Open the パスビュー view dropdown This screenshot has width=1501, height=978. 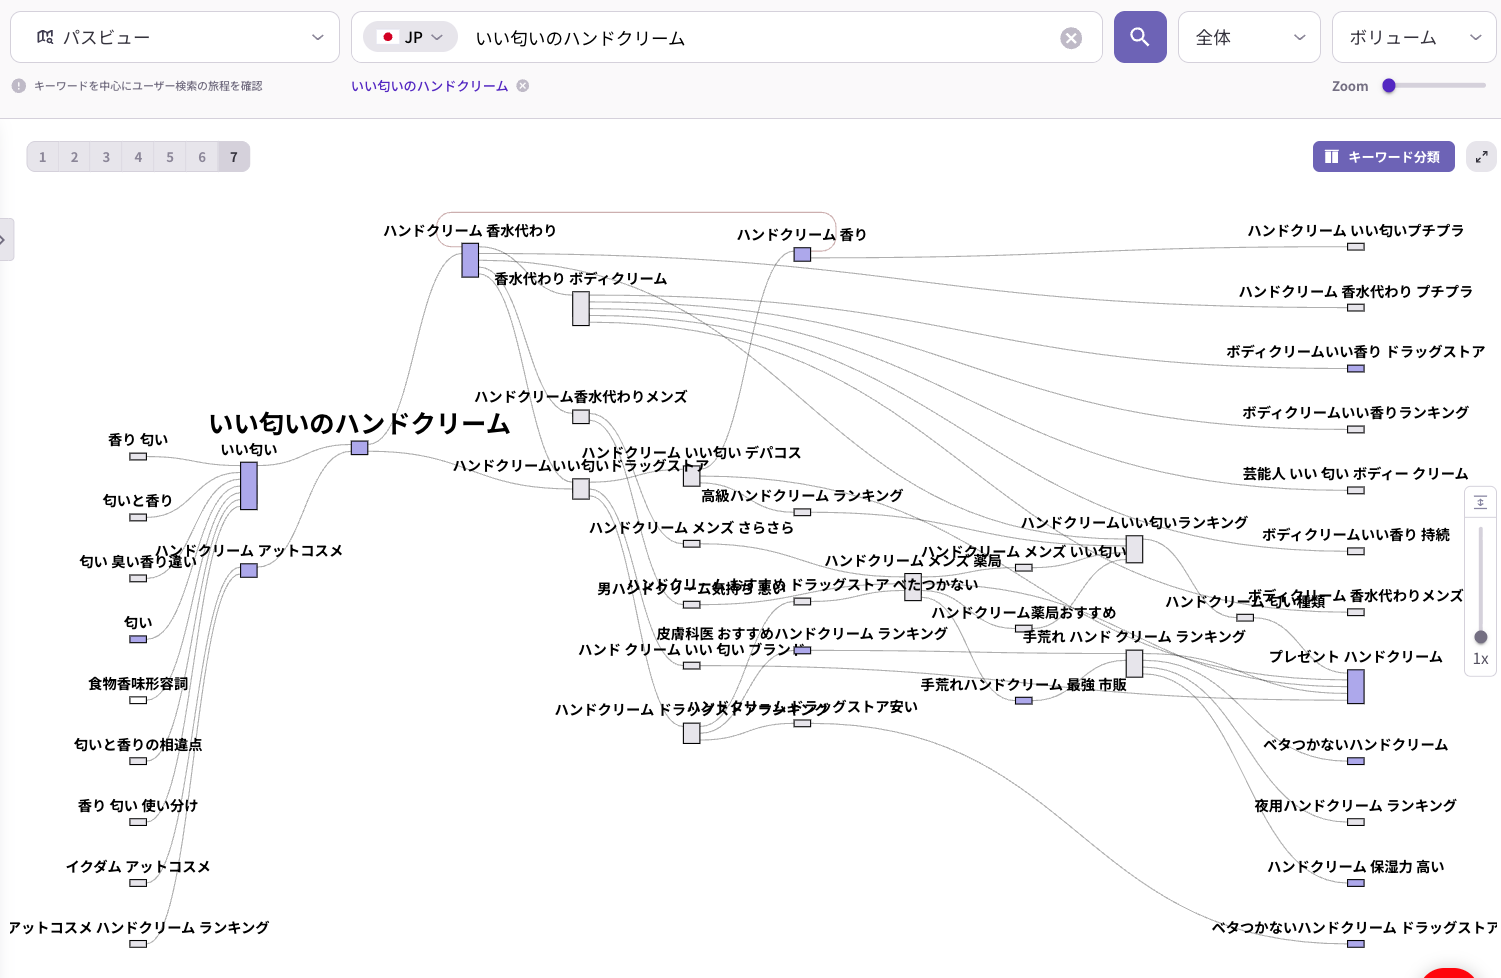(175, 37)
